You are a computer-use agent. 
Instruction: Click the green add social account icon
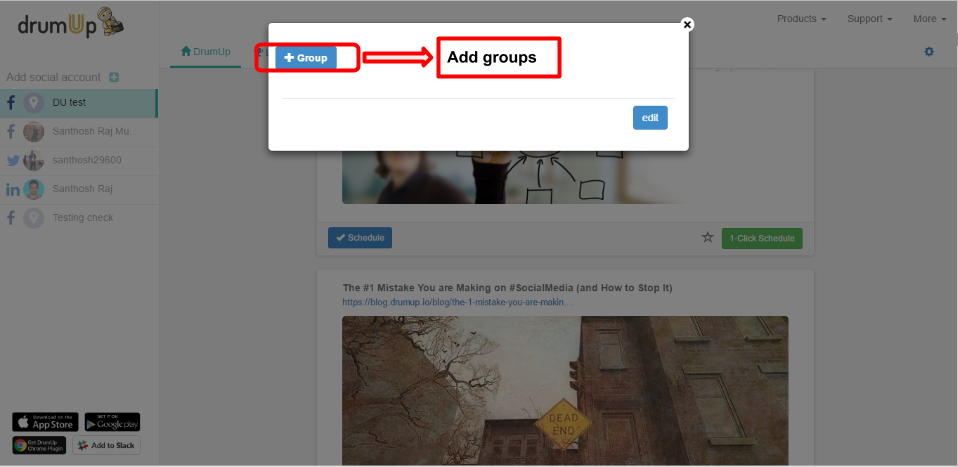114,78
